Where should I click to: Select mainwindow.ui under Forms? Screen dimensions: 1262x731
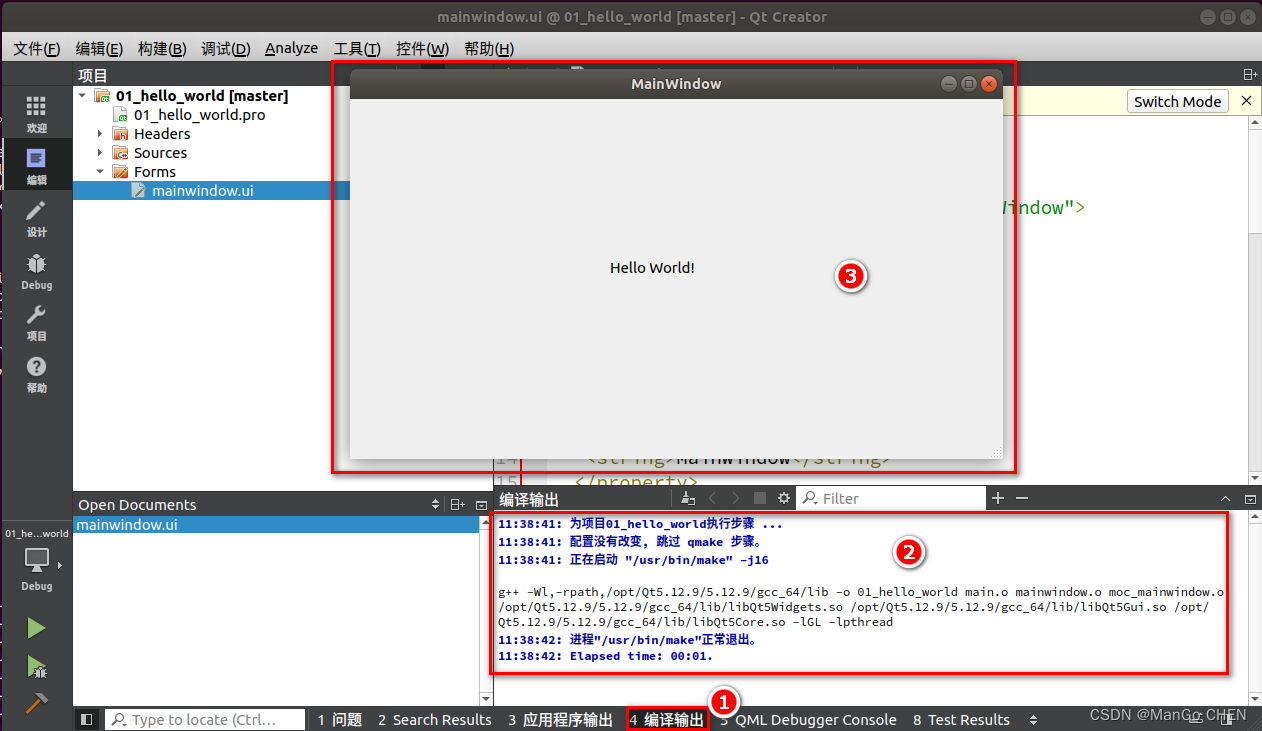coord(203,191)
